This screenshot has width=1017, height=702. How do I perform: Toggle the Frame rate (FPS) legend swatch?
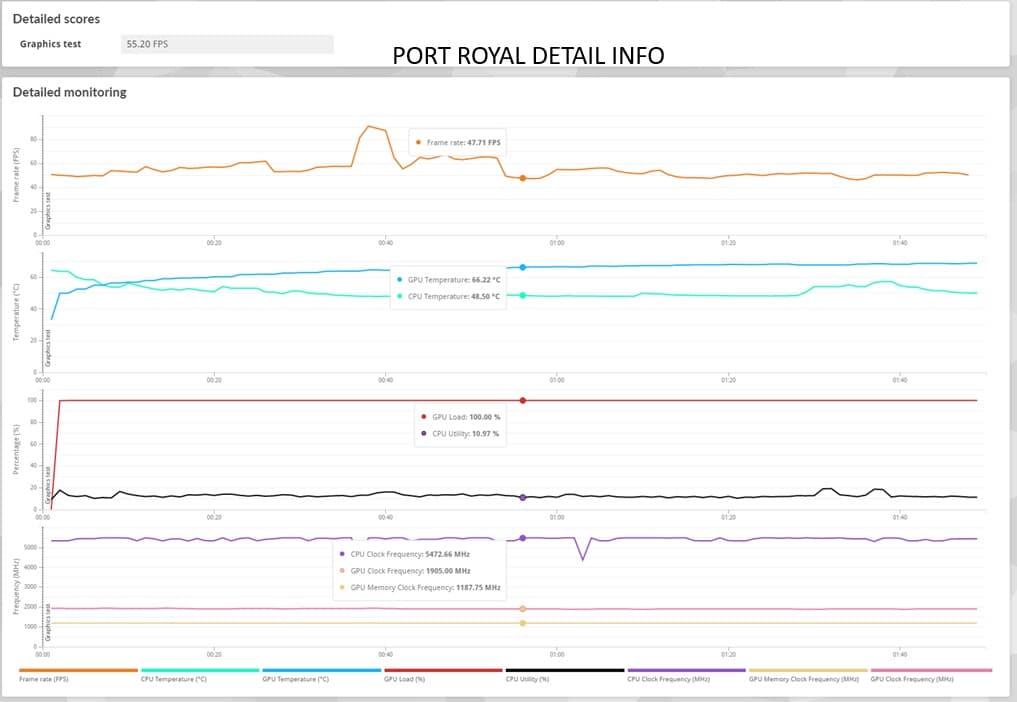point(78,670)
